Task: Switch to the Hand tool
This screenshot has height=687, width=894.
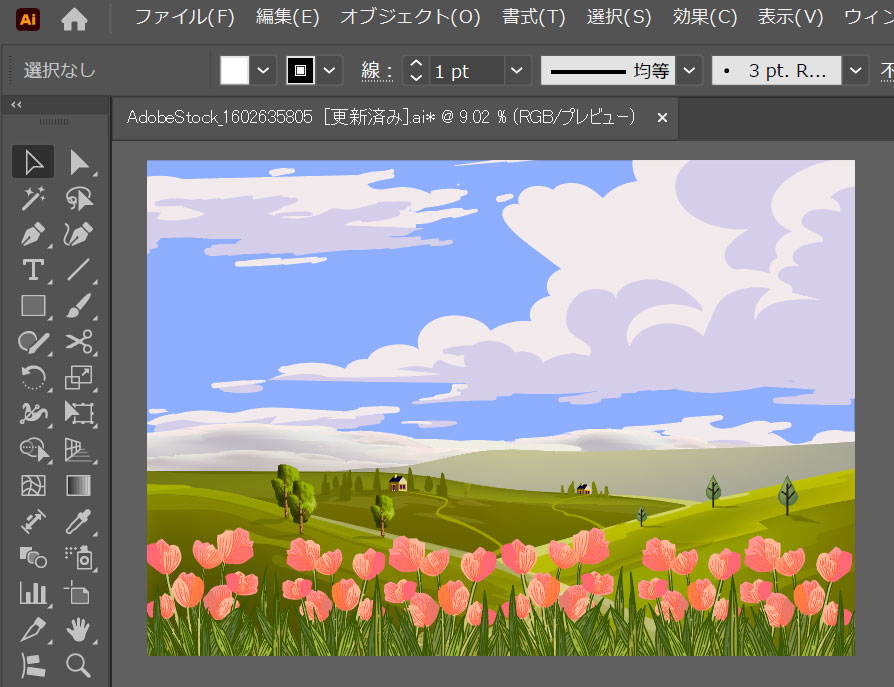Action: 78,629
